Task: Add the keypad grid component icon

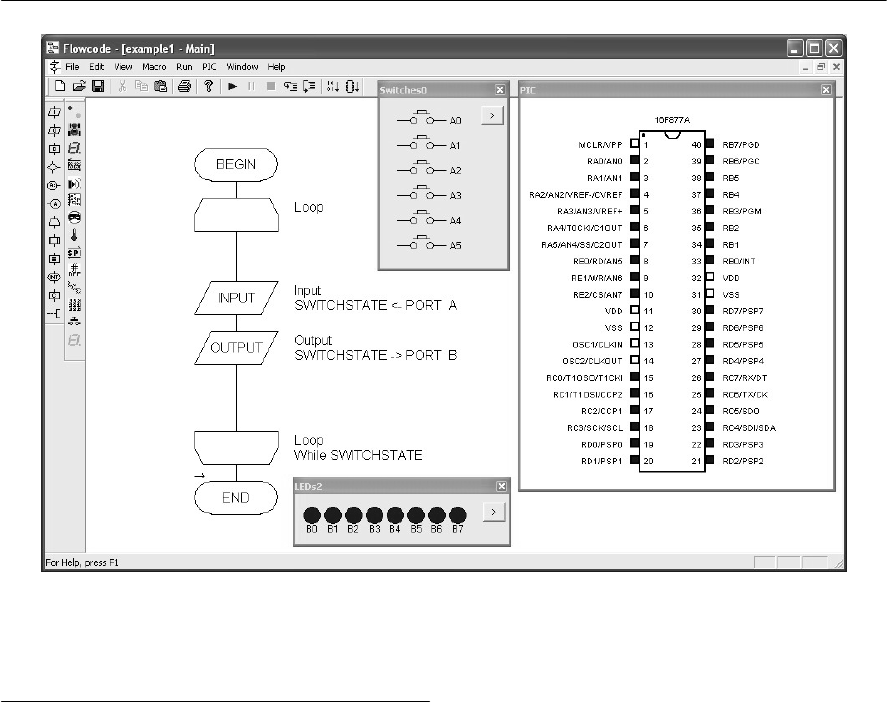Action: pos(74,305)
